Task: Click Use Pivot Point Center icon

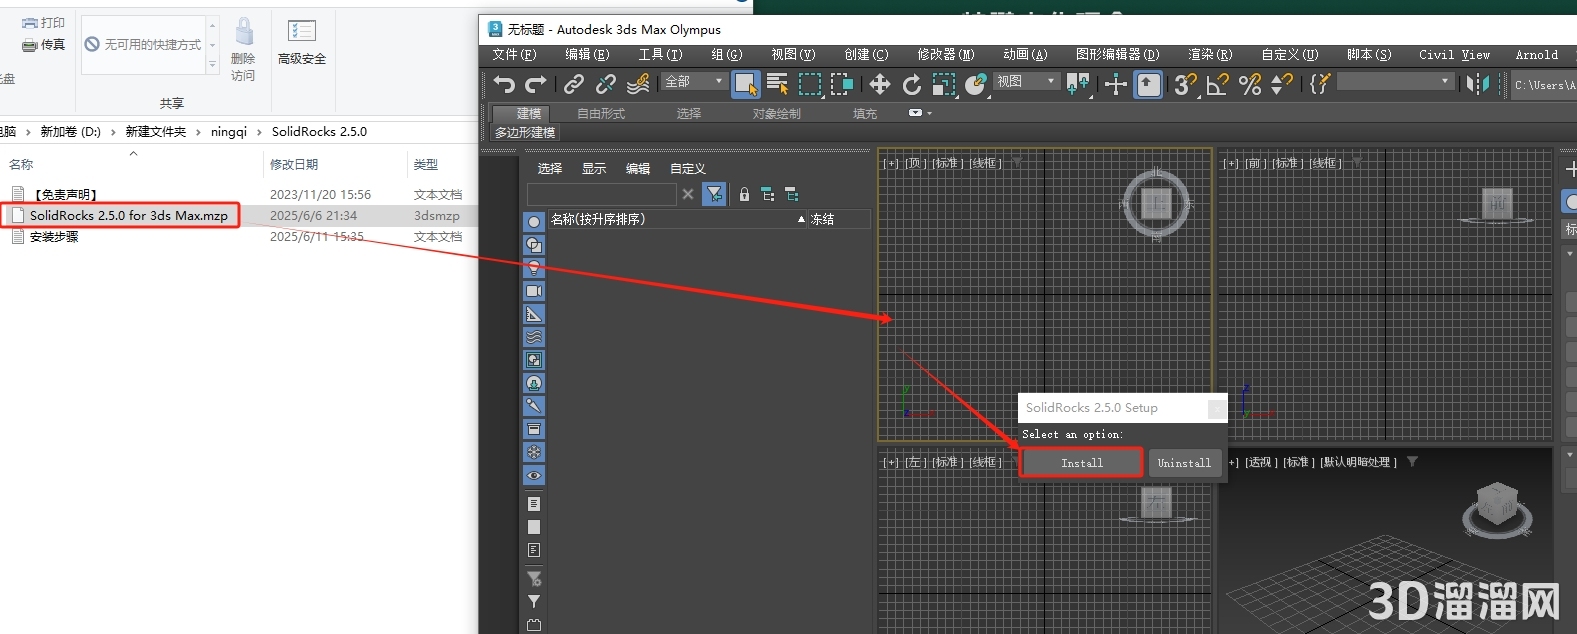Action: pyautogui.click(x=1078, y=84)
